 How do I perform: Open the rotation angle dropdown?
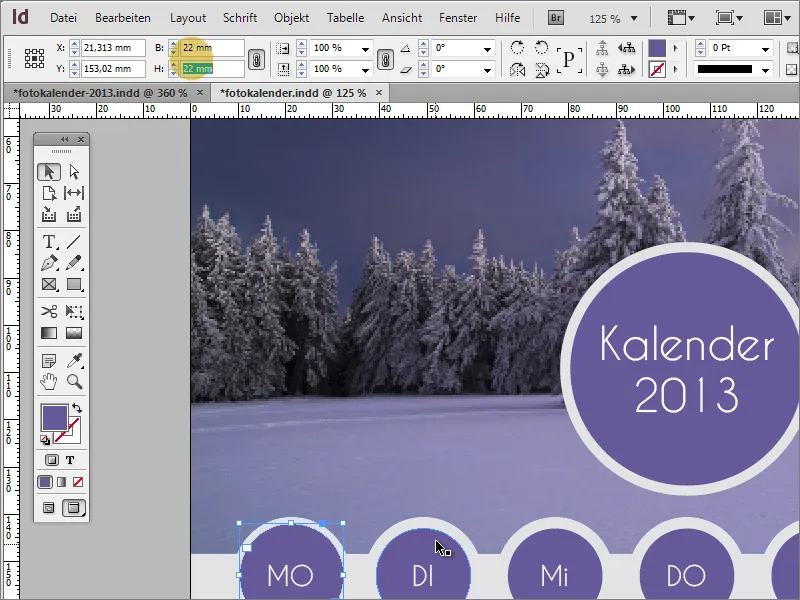487,49
